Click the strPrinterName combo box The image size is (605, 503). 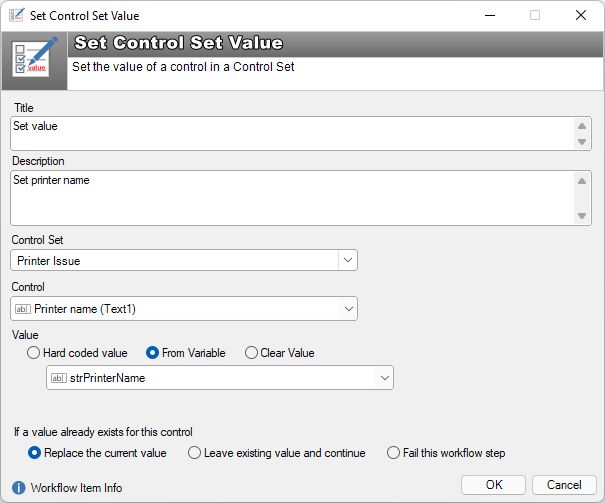click(220, 378)
